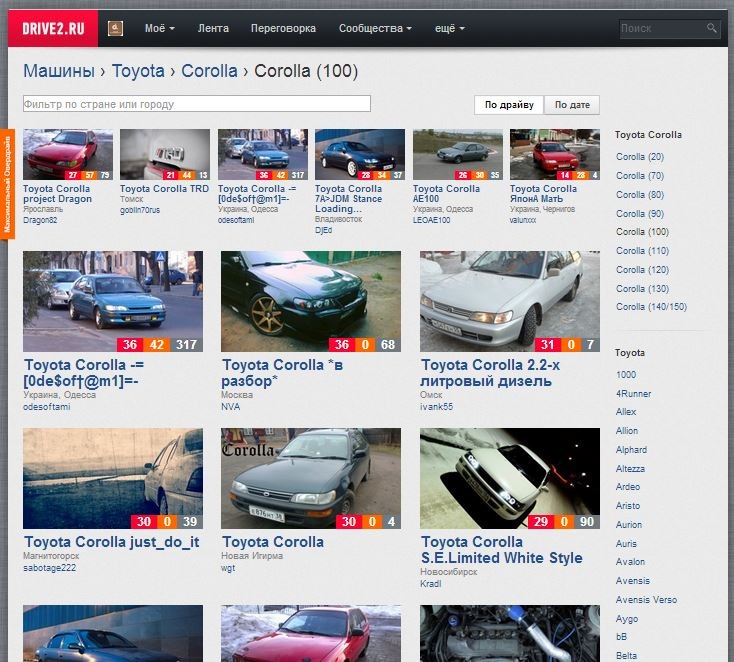
Task: Open the Aygo model link
Action: pos(627,619)
